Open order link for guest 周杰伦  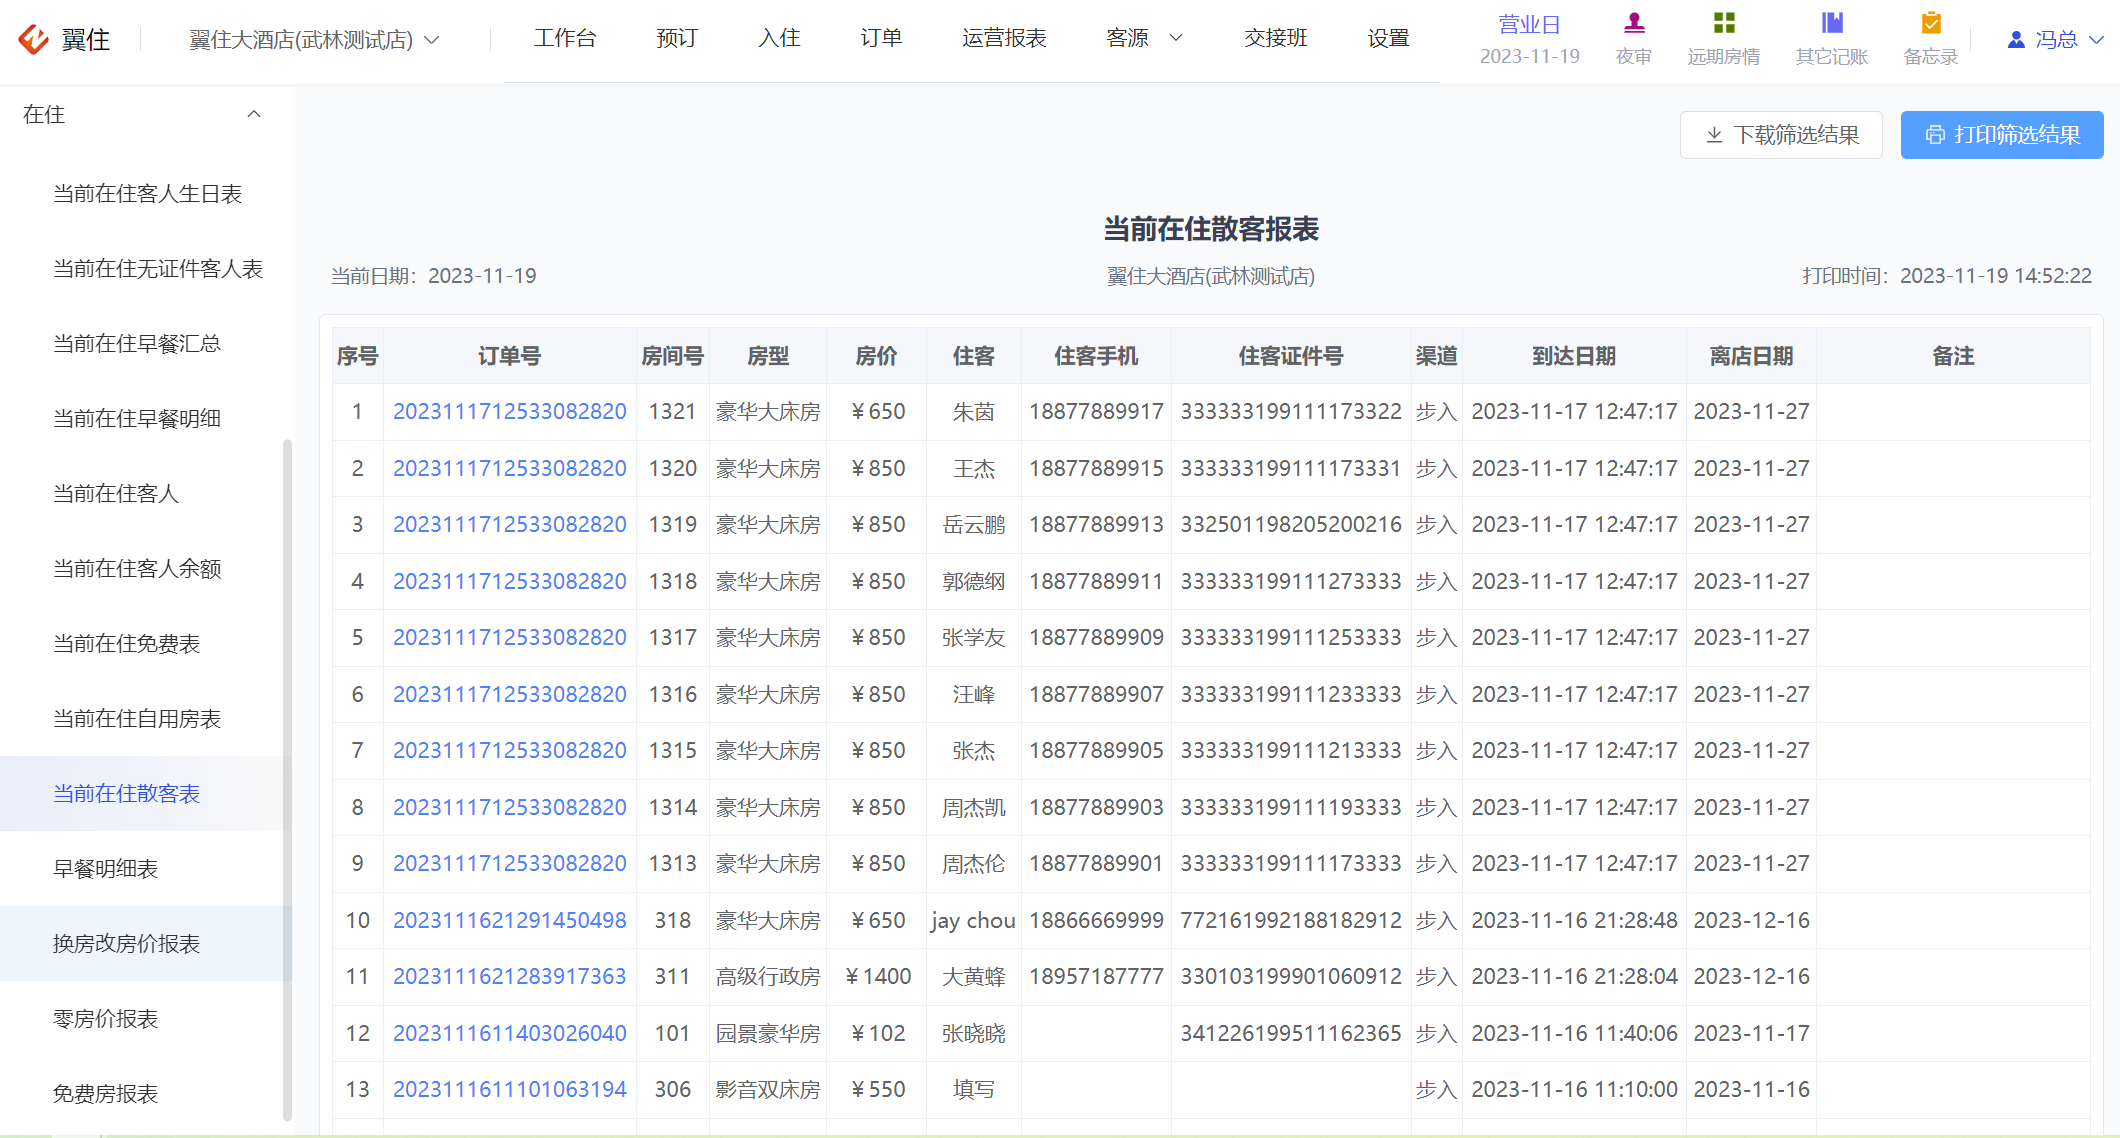pyautogui.click(x=510, y=864)
